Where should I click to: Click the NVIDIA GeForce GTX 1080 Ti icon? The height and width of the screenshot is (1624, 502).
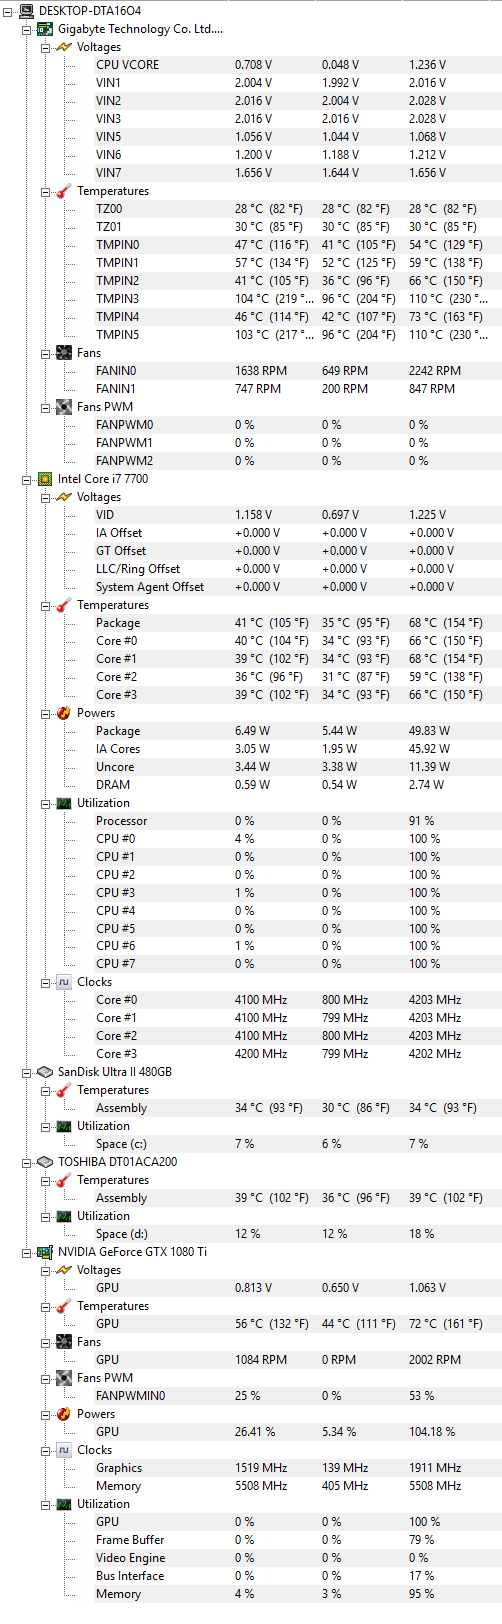44,1252
